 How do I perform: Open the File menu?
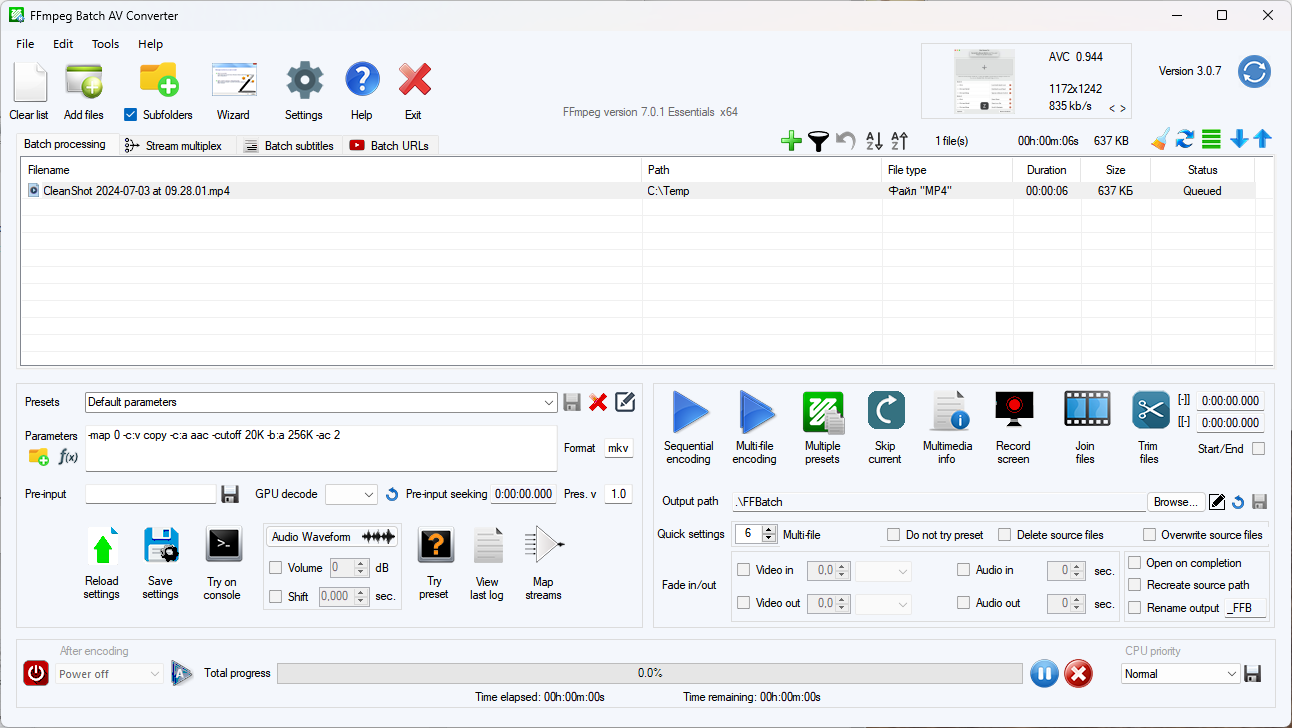pos(25,44)
